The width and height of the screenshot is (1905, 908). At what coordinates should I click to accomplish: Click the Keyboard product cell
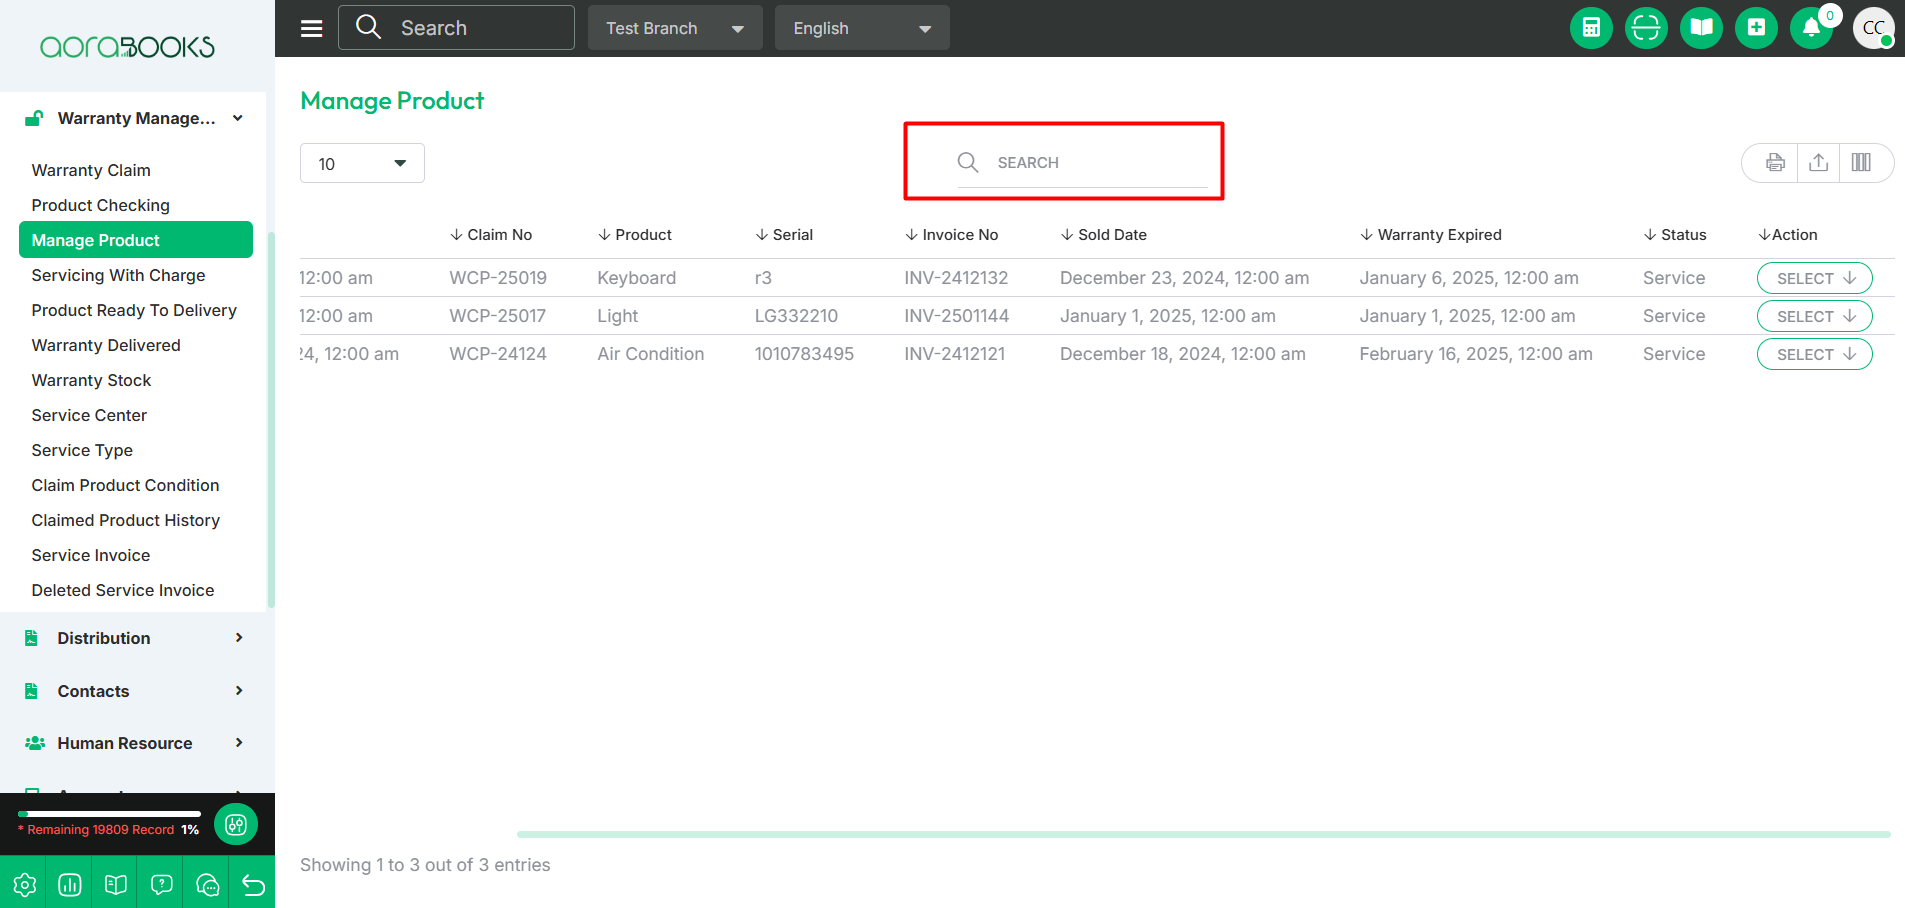637,278
